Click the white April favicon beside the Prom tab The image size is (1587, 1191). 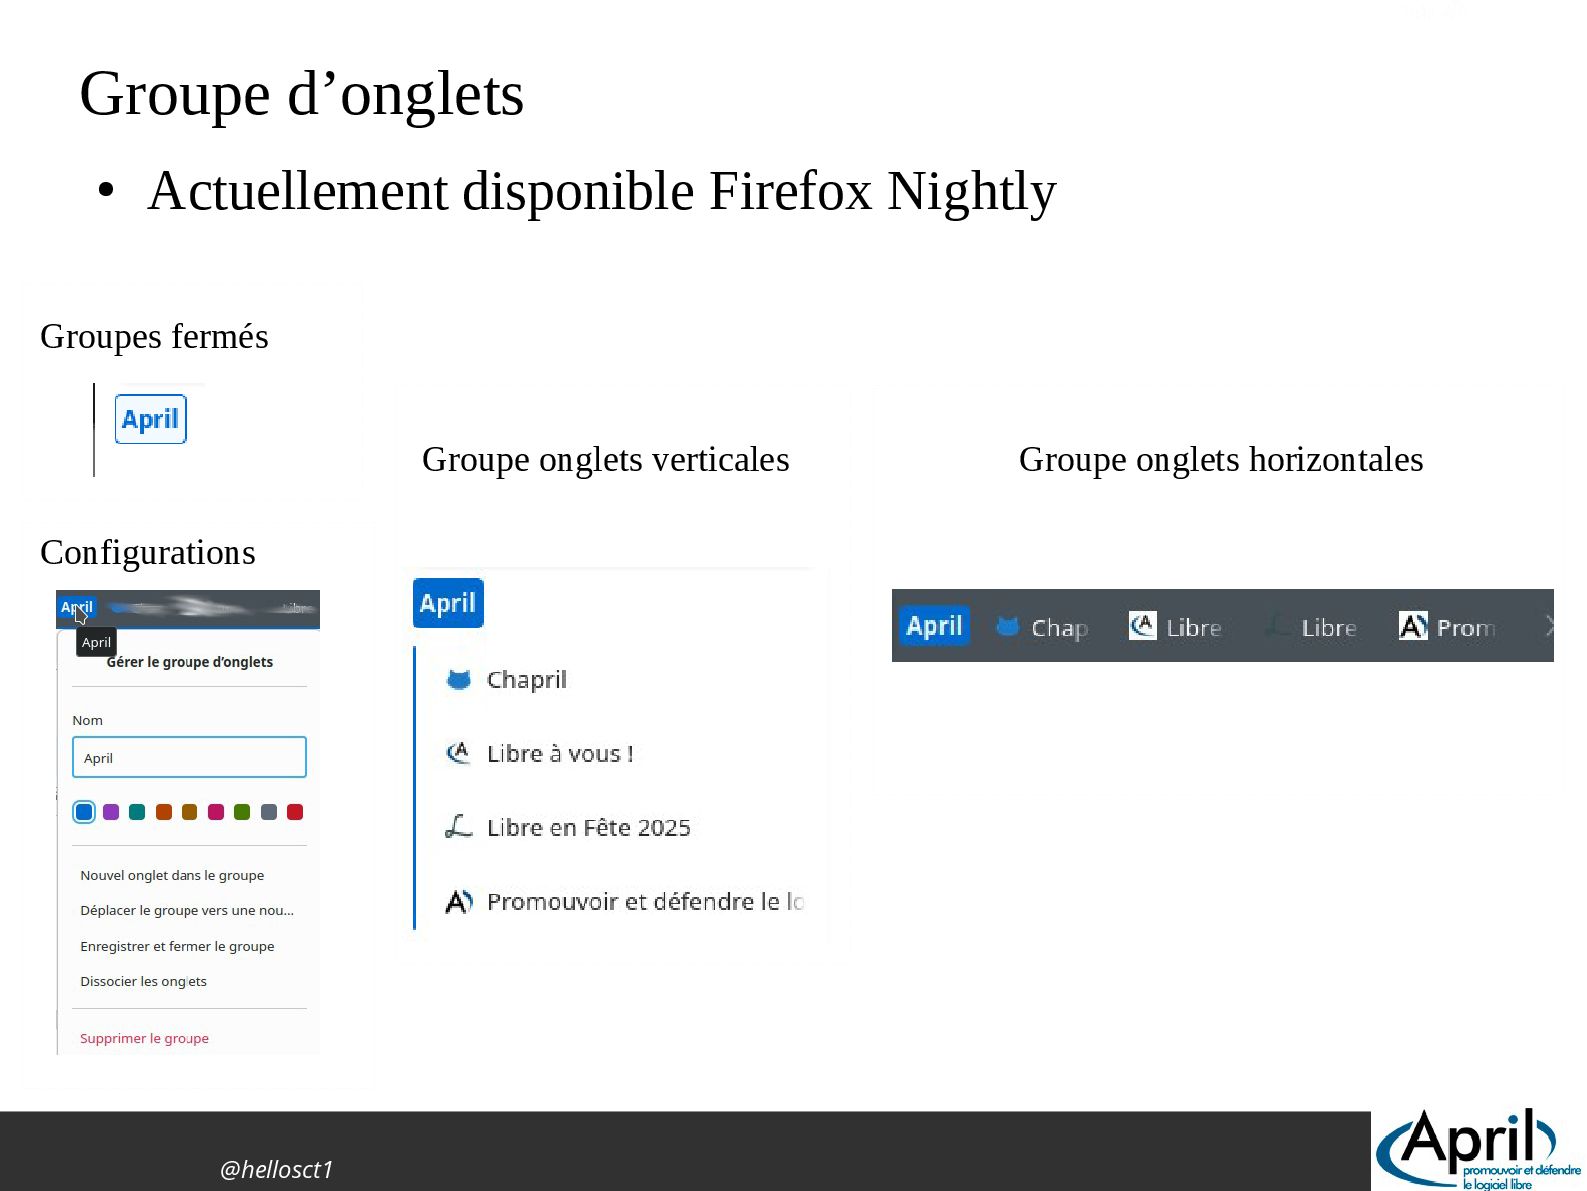click(1412, 626)
